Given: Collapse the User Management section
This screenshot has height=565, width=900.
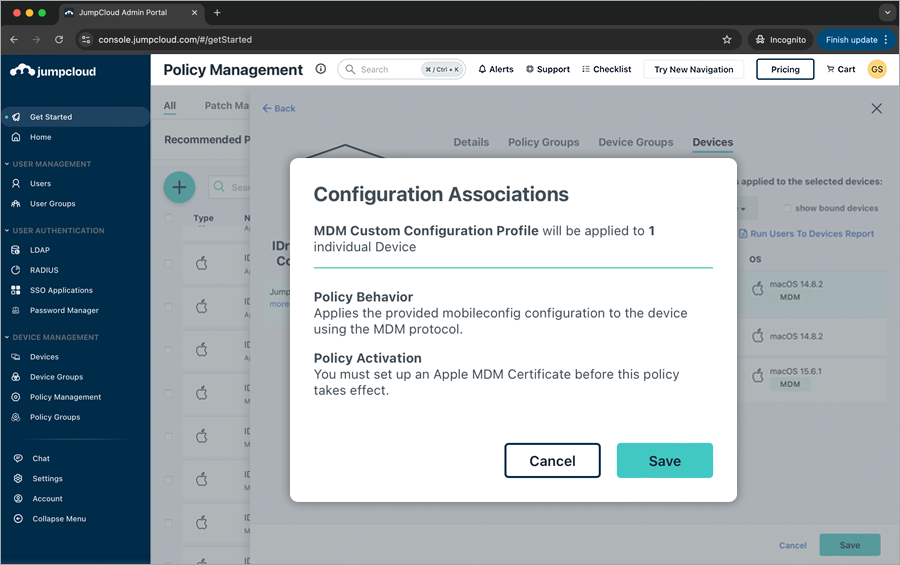Looking at the screenshot, I should [51, 164].
